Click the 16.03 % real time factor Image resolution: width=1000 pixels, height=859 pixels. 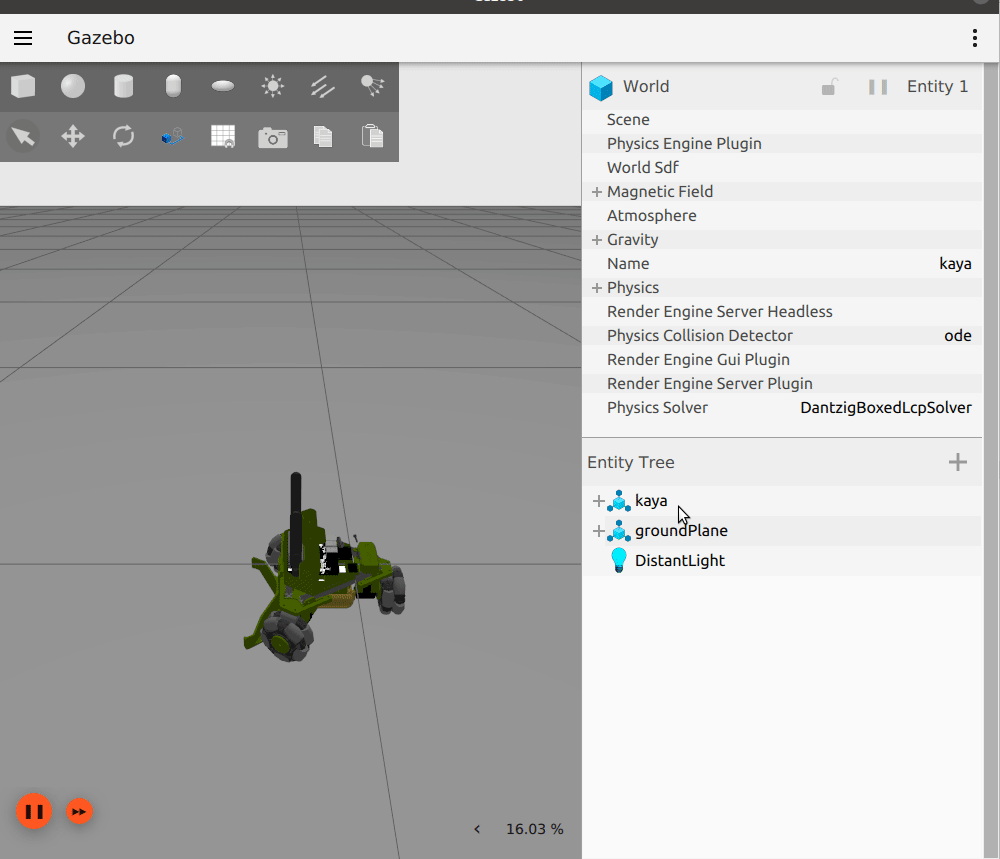(534, 829)
